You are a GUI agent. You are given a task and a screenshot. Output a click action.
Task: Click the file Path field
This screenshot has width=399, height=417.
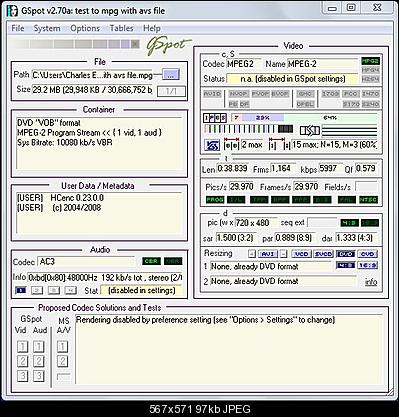[92, 75]
